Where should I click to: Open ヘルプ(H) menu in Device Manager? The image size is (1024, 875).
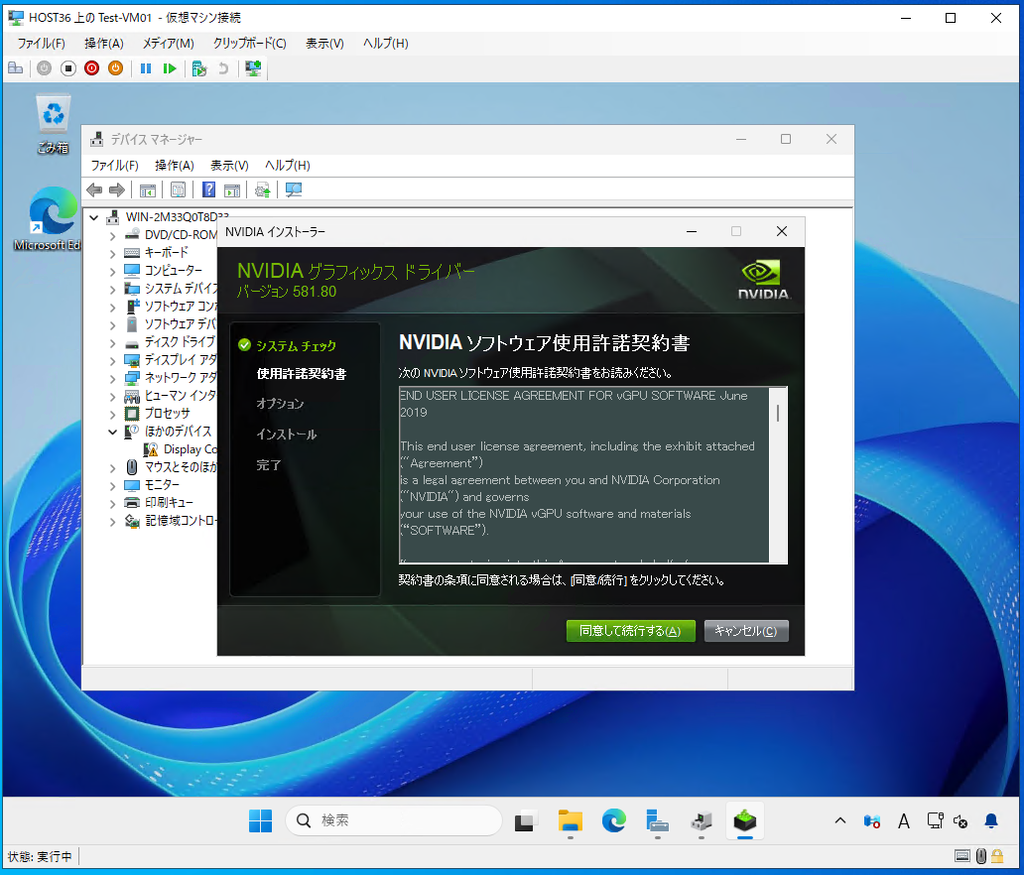click(287, 165)
